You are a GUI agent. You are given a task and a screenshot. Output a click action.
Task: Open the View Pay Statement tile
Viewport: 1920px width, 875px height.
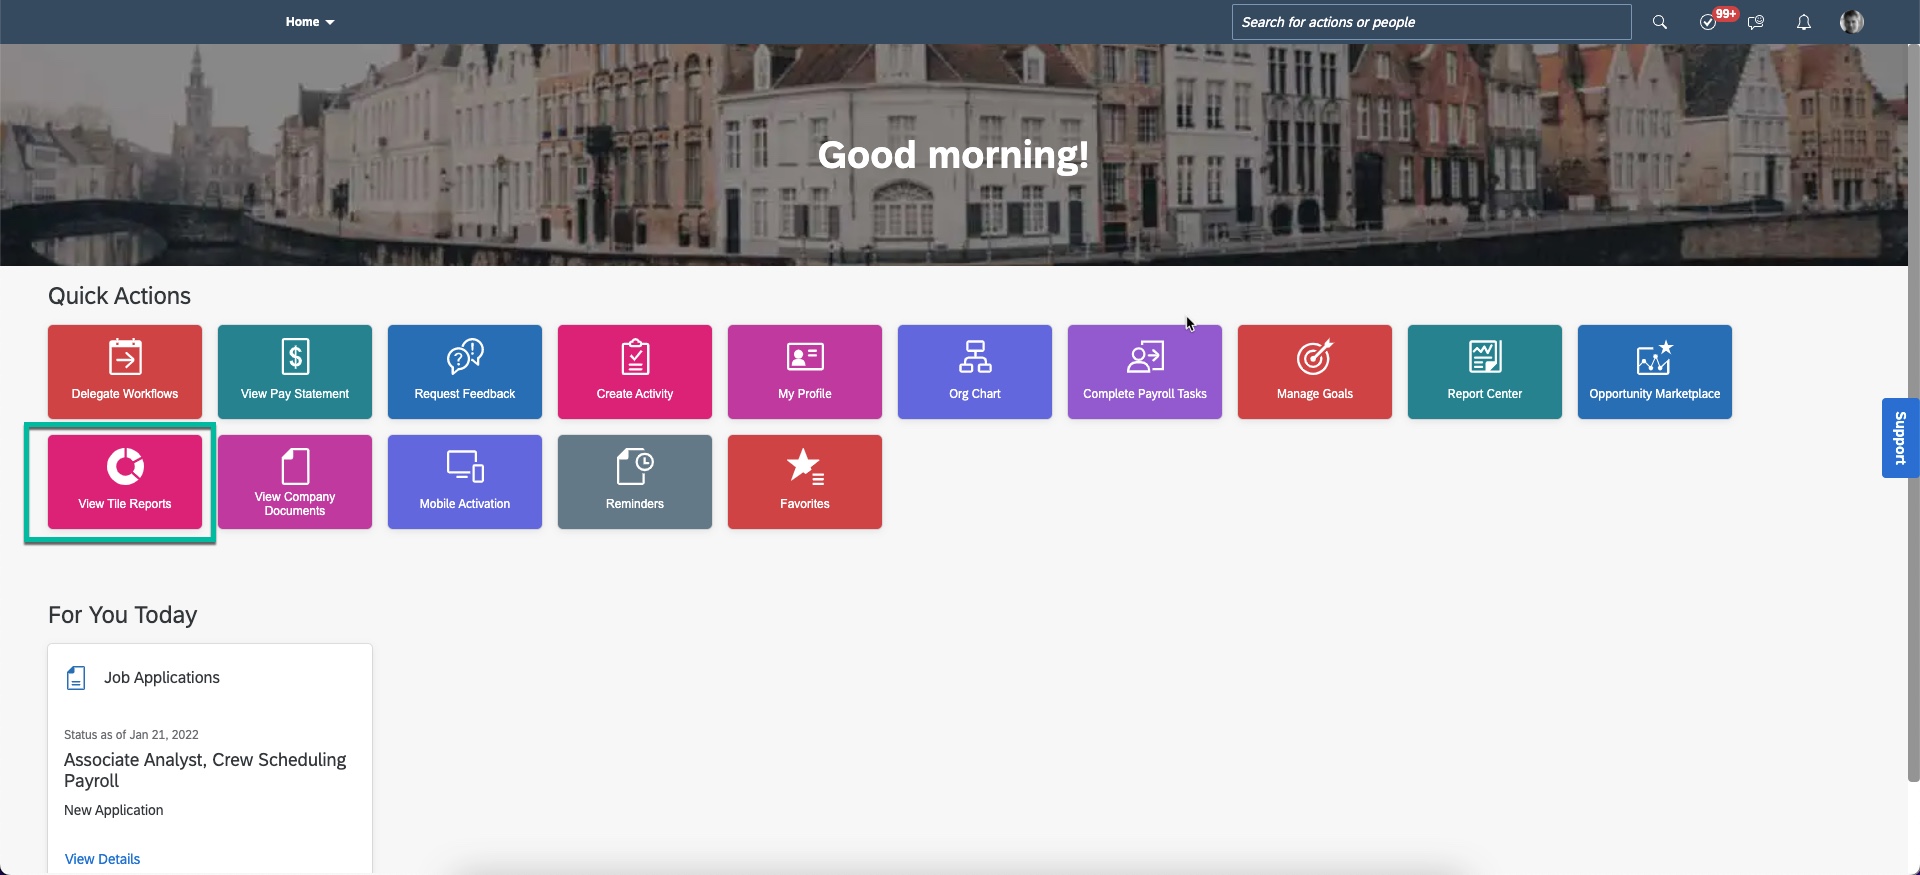295,372
